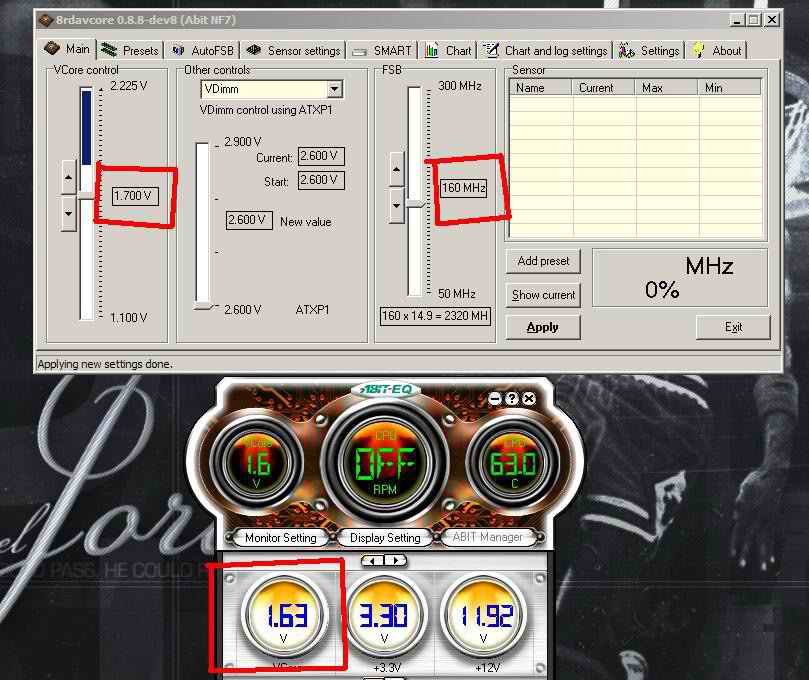809x680 pixels.
Task: Switch to the Chart tab
Action: pos(448,51)
